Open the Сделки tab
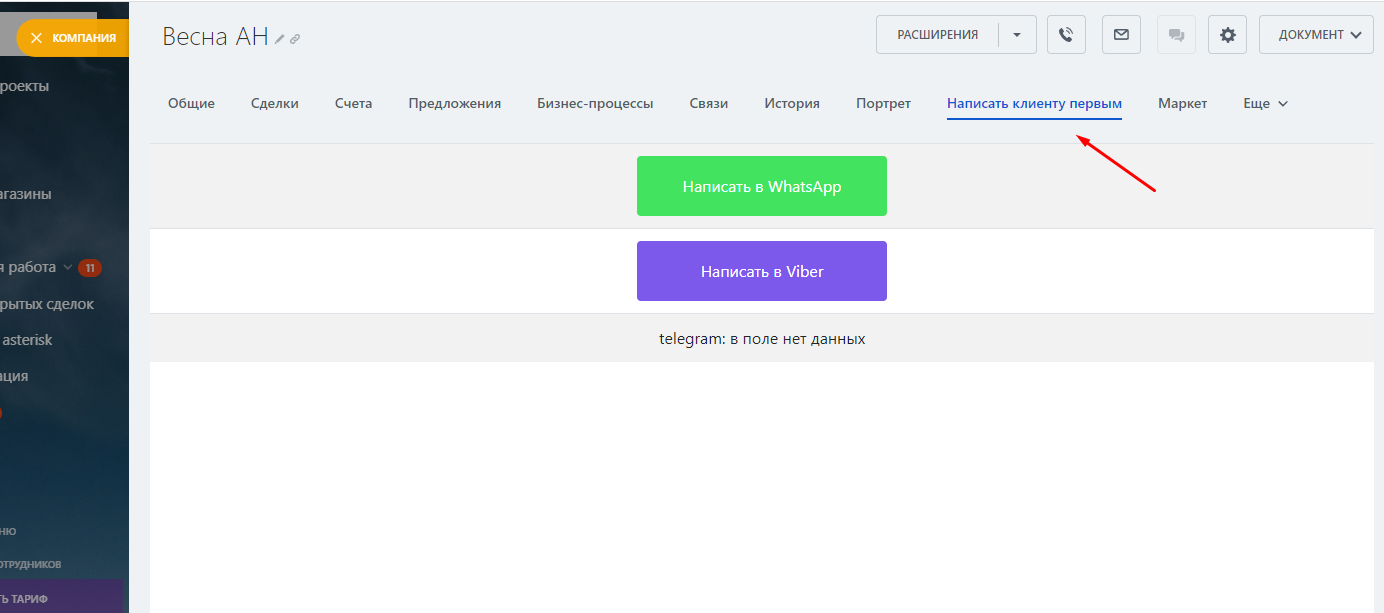Screen dimensions: 1384x613 (x=275, y=103)
